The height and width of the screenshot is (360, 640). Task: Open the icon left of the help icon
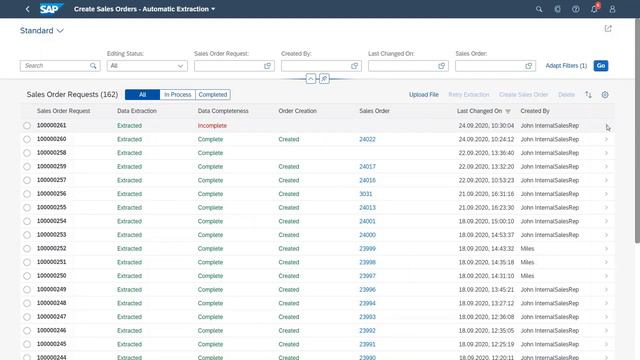[x=558, y=9]
